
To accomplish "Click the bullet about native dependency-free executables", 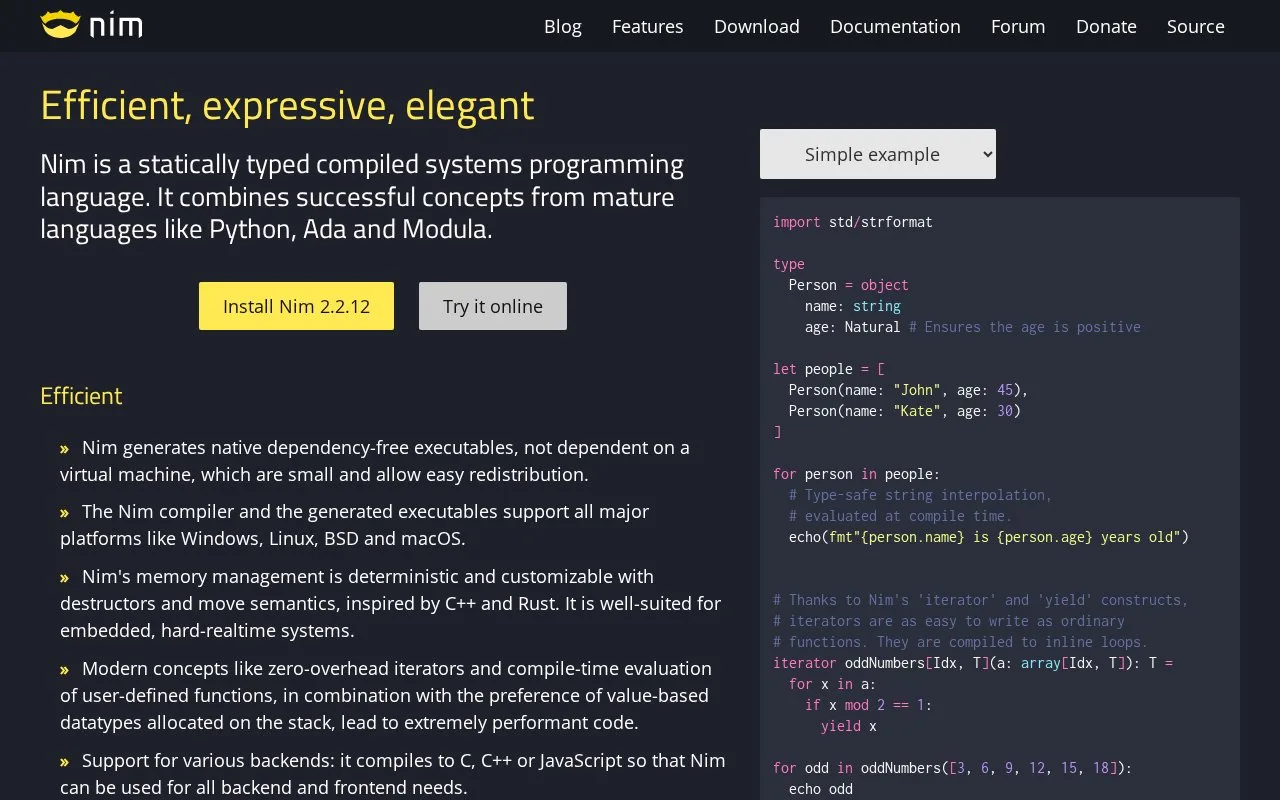I will click(x=375, y=461).
